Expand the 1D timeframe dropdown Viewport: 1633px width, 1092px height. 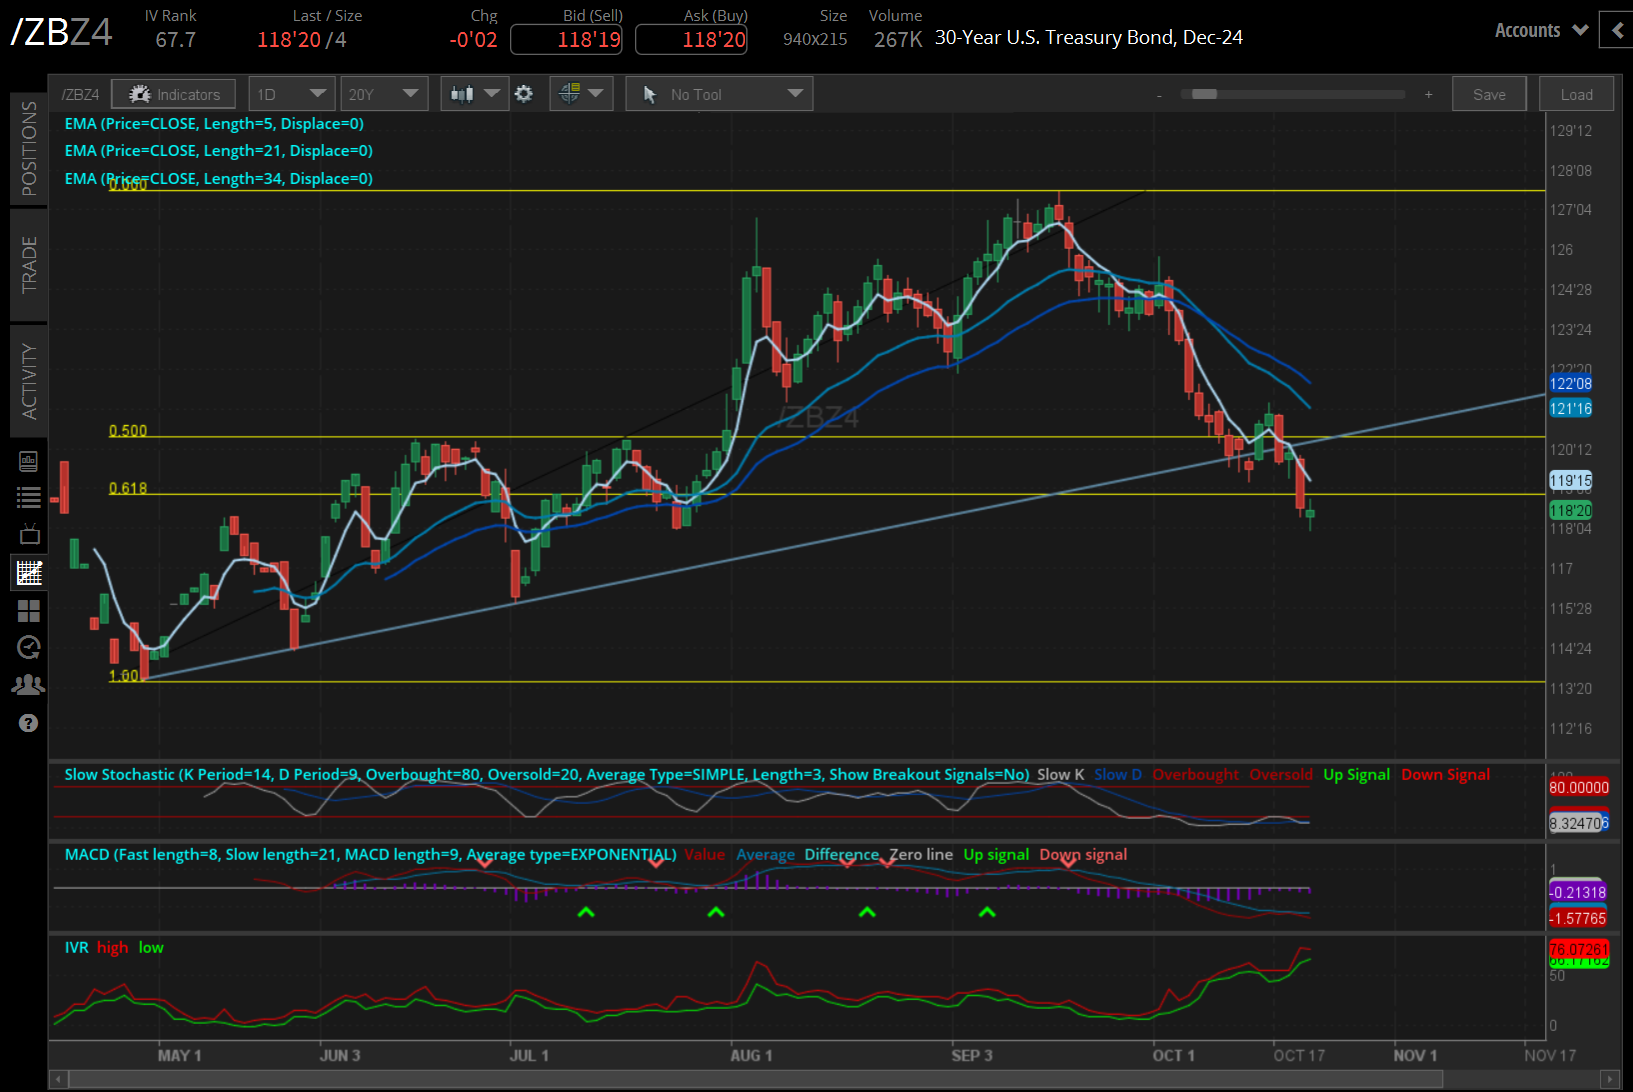pos(291,93)
